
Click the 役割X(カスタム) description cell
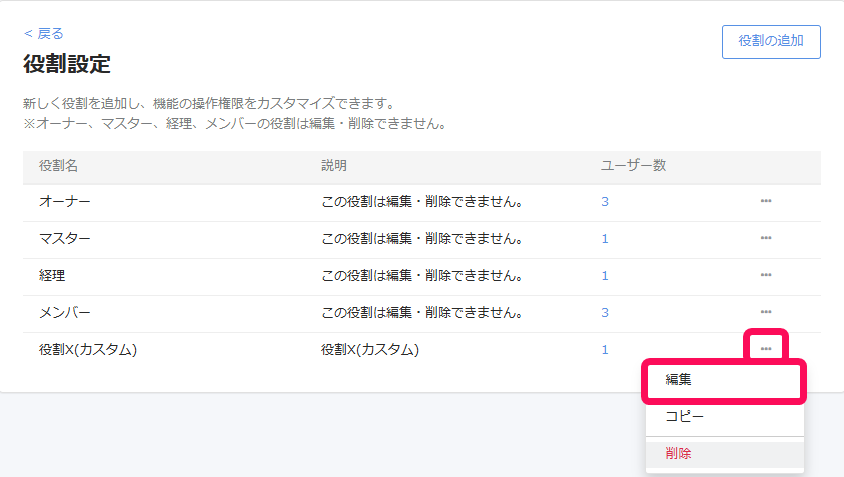click(370, 349)
